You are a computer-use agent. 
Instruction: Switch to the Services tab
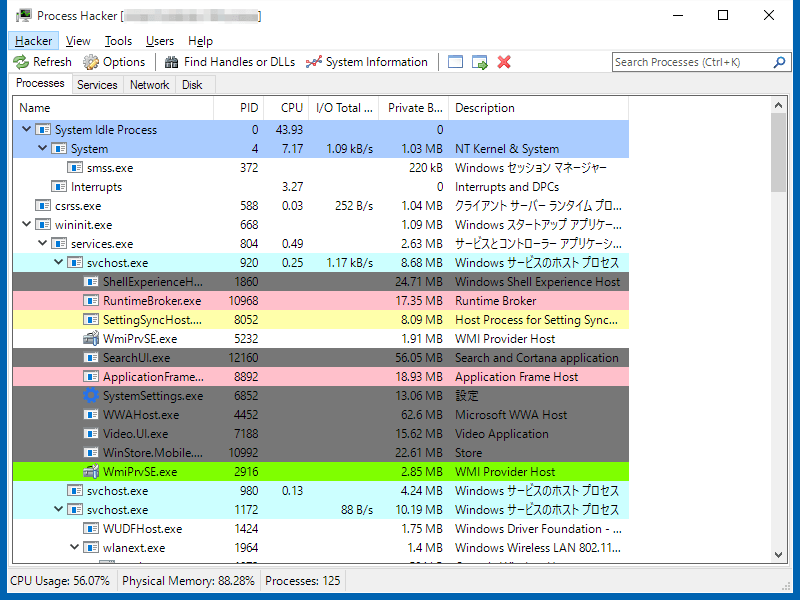(97, 85)
